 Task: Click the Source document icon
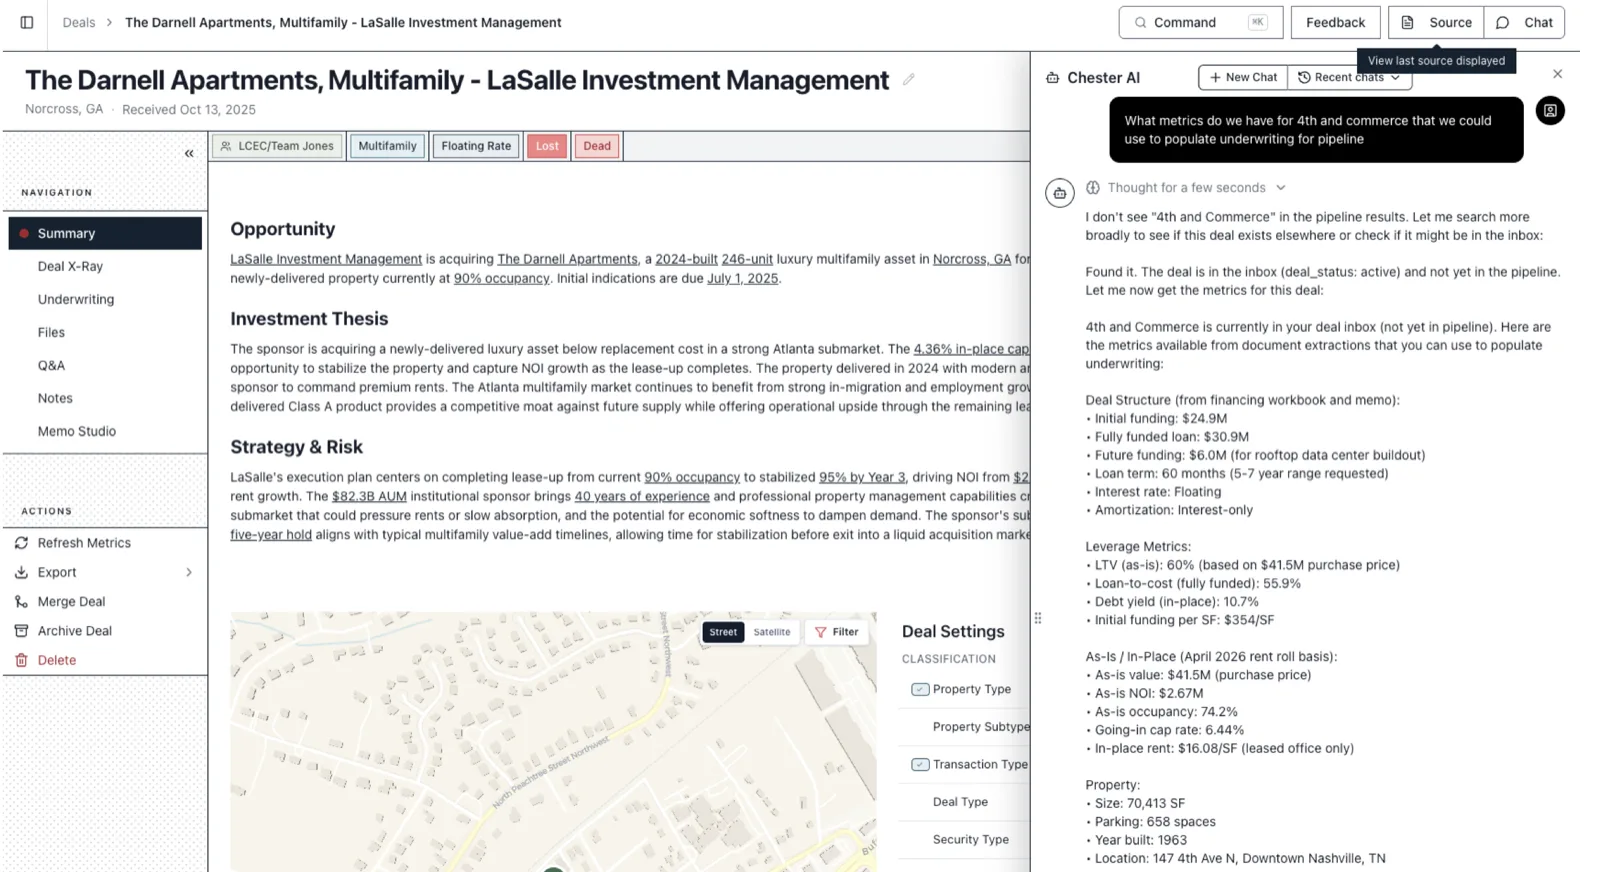(x=1407, y=22)
